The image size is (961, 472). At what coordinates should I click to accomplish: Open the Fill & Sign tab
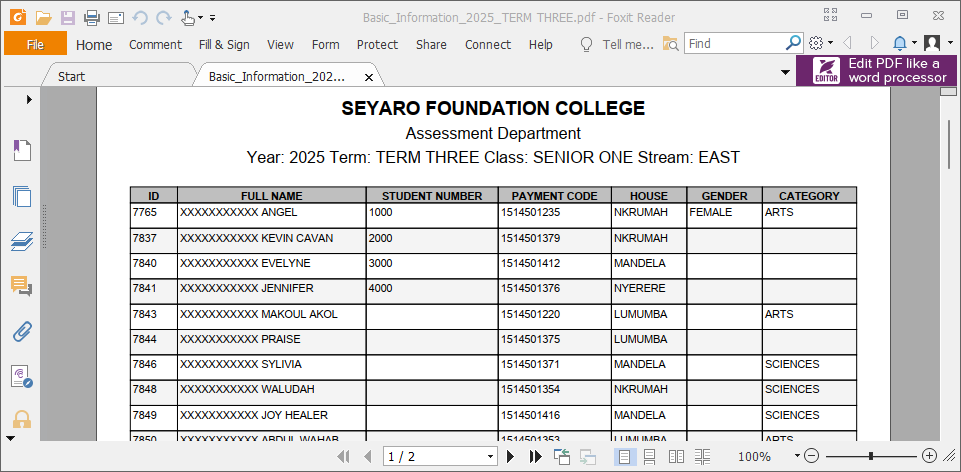[224, 44]
